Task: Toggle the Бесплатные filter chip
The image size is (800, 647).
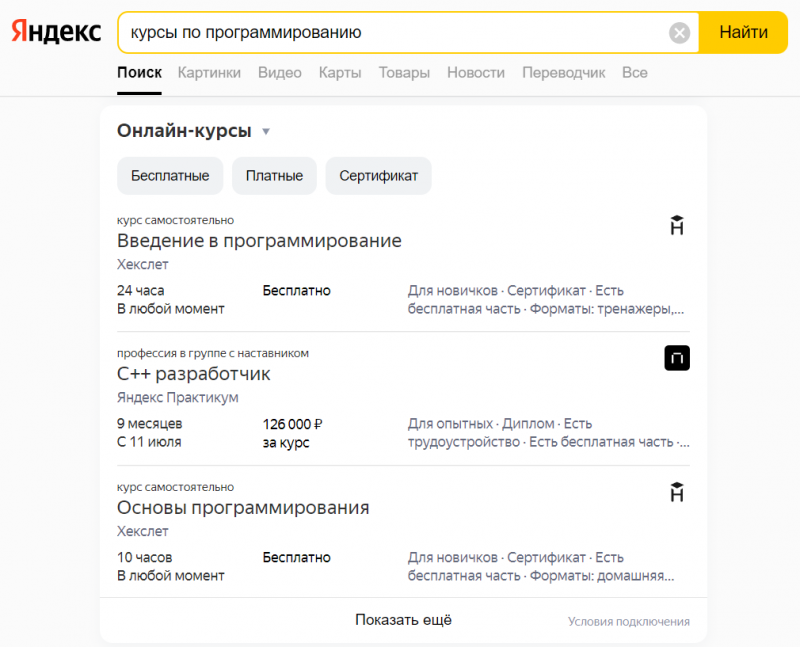Action: click(x=170, y=176)
